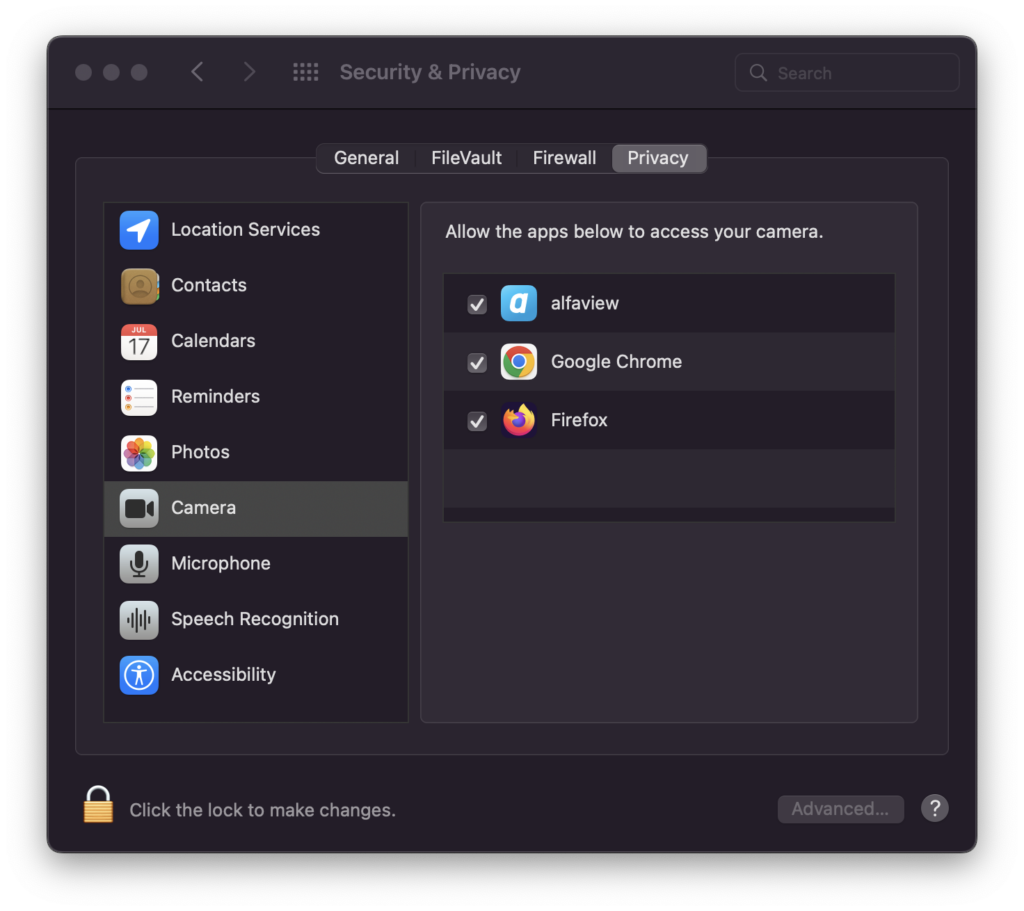Toggle the Firefox camera access checkbox
1024x911 pixels.
(476, 421)
